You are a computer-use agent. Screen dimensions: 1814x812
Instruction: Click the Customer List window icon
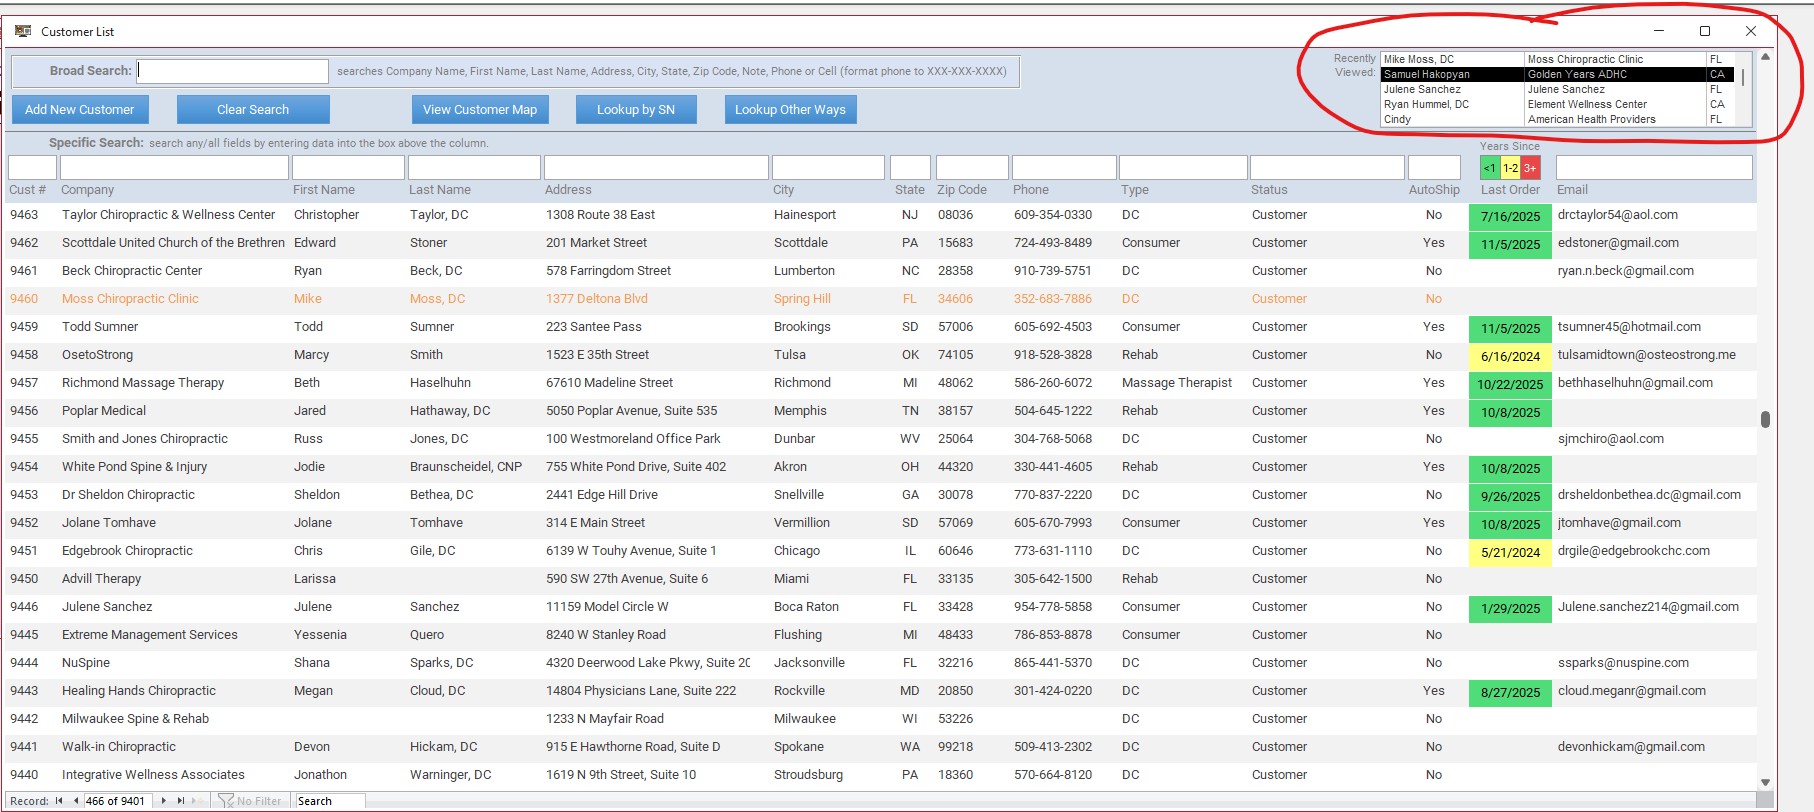pyautogui.click(x=23, y=31)
